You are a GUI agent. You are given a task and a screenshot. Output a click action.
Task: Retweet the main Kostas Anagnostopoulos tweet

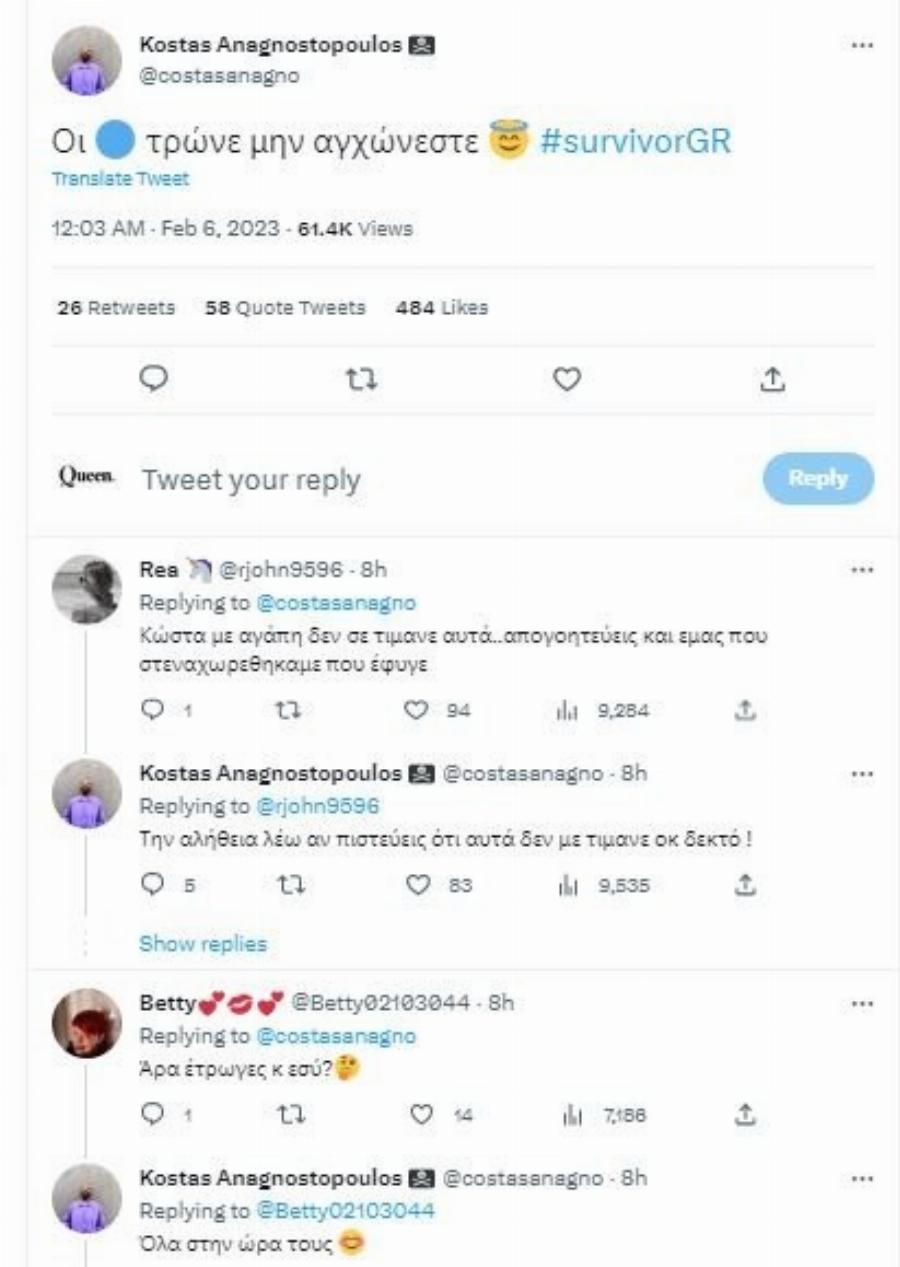click(350, 378)
